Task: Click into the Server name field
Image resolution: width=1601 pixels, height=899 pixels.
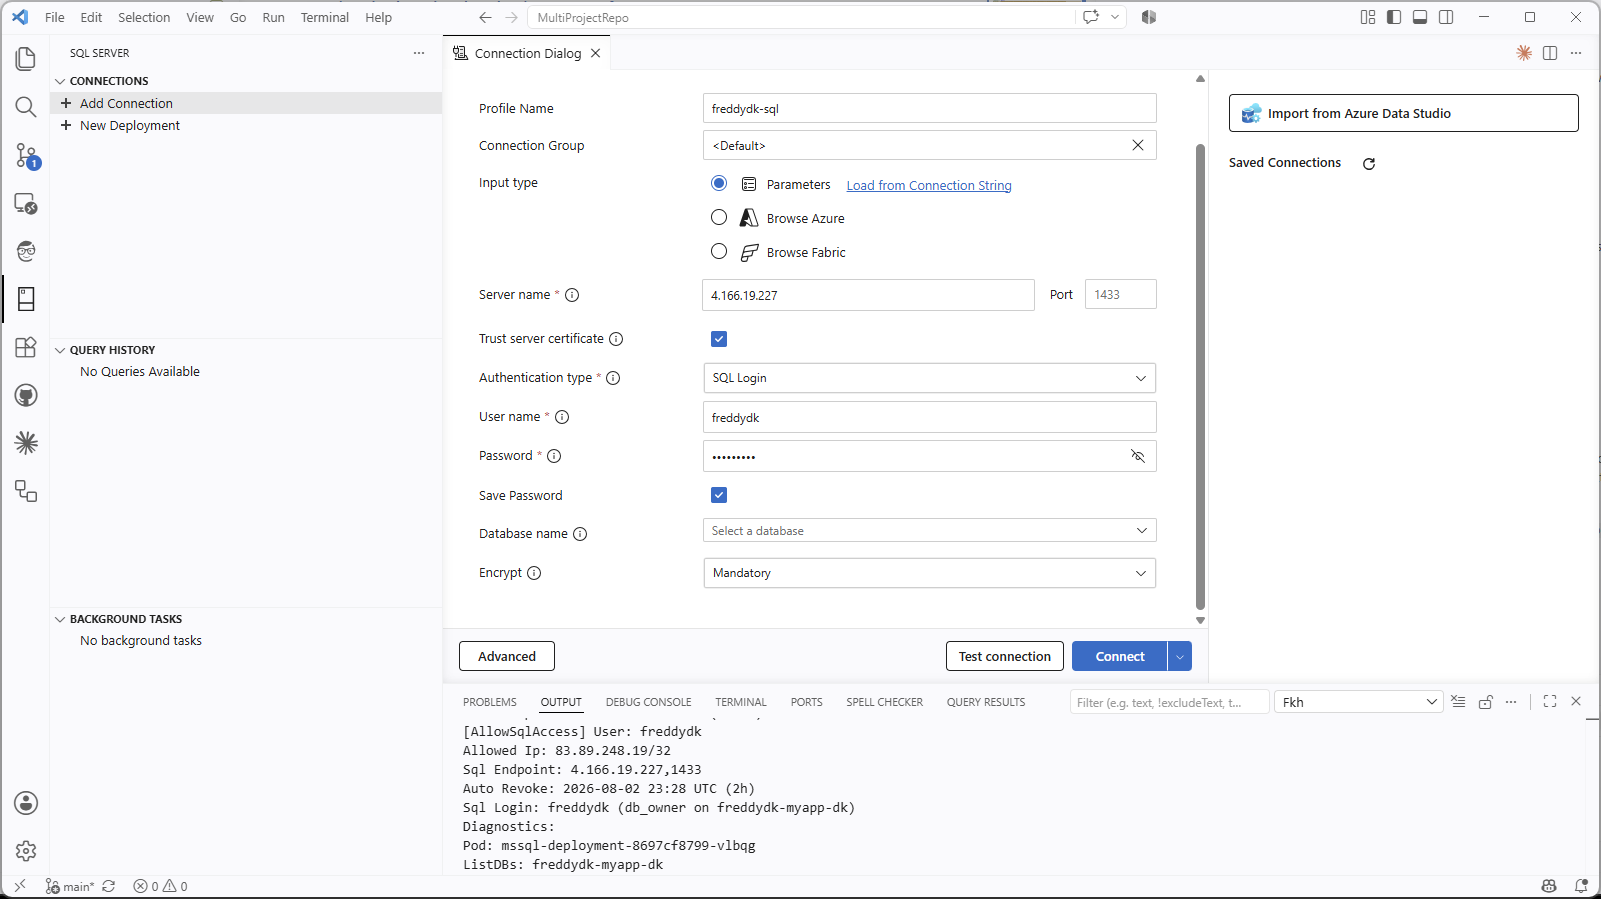Action: (x=869, y=295)
